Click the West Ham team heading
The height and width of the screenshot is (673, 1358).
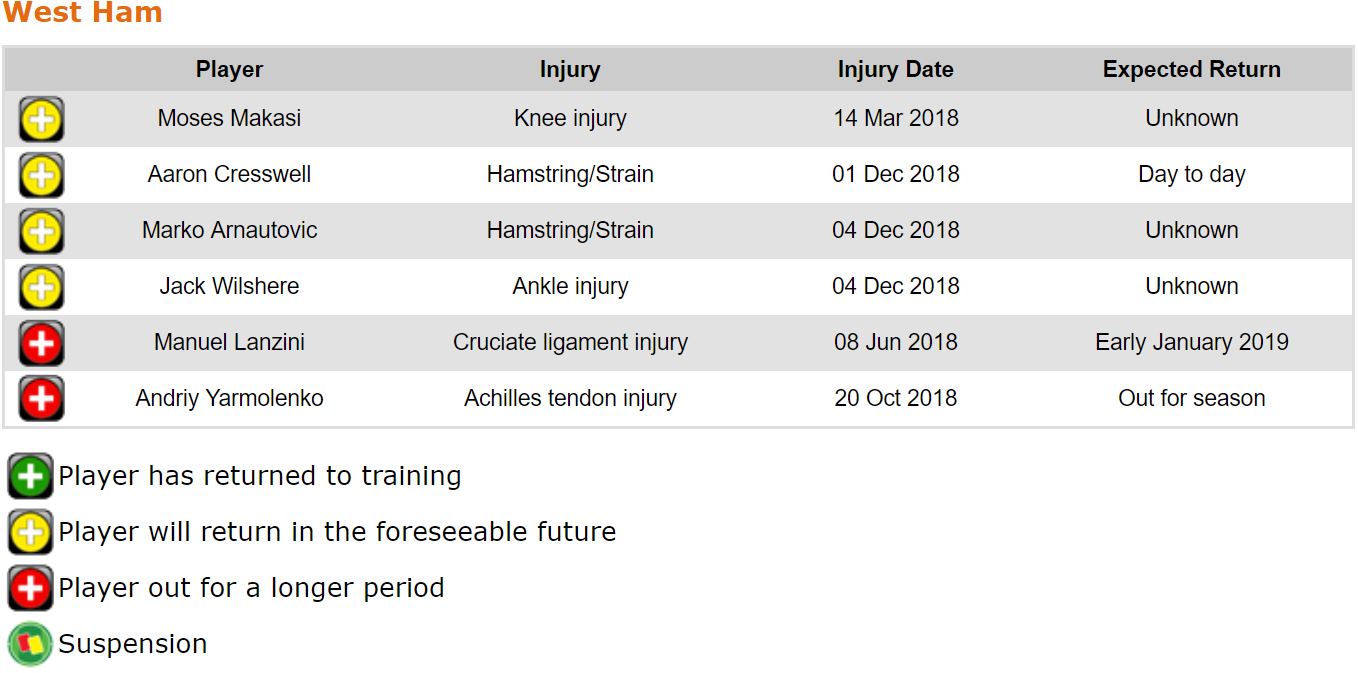coord(82,14)
